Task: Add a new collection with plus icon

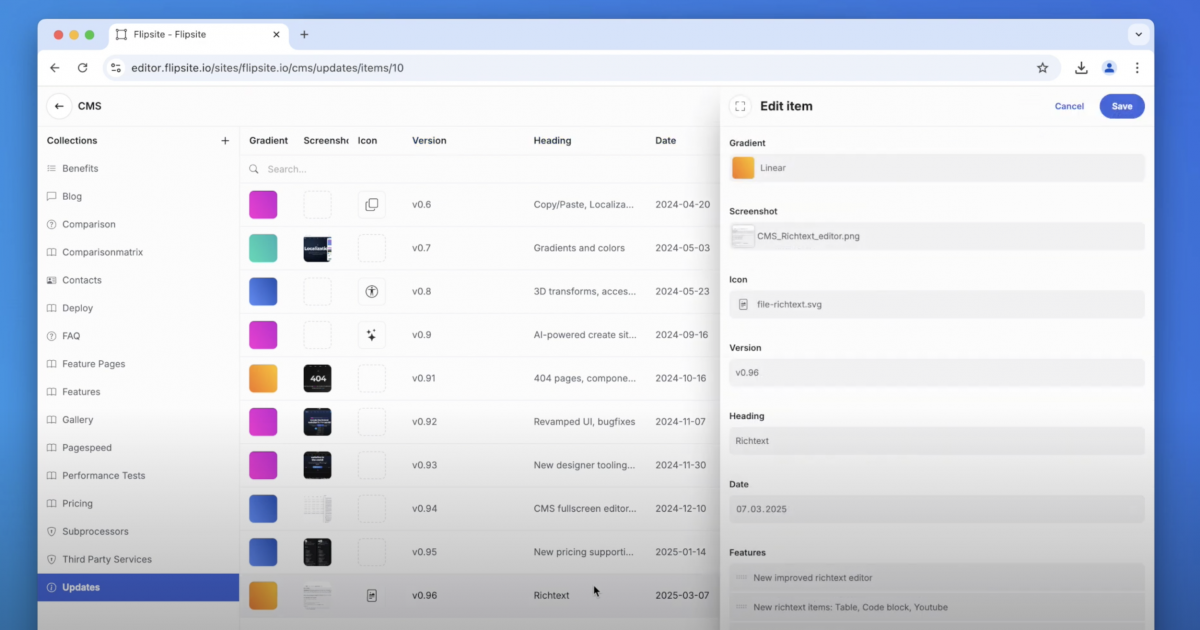Action: click(225, 141)
